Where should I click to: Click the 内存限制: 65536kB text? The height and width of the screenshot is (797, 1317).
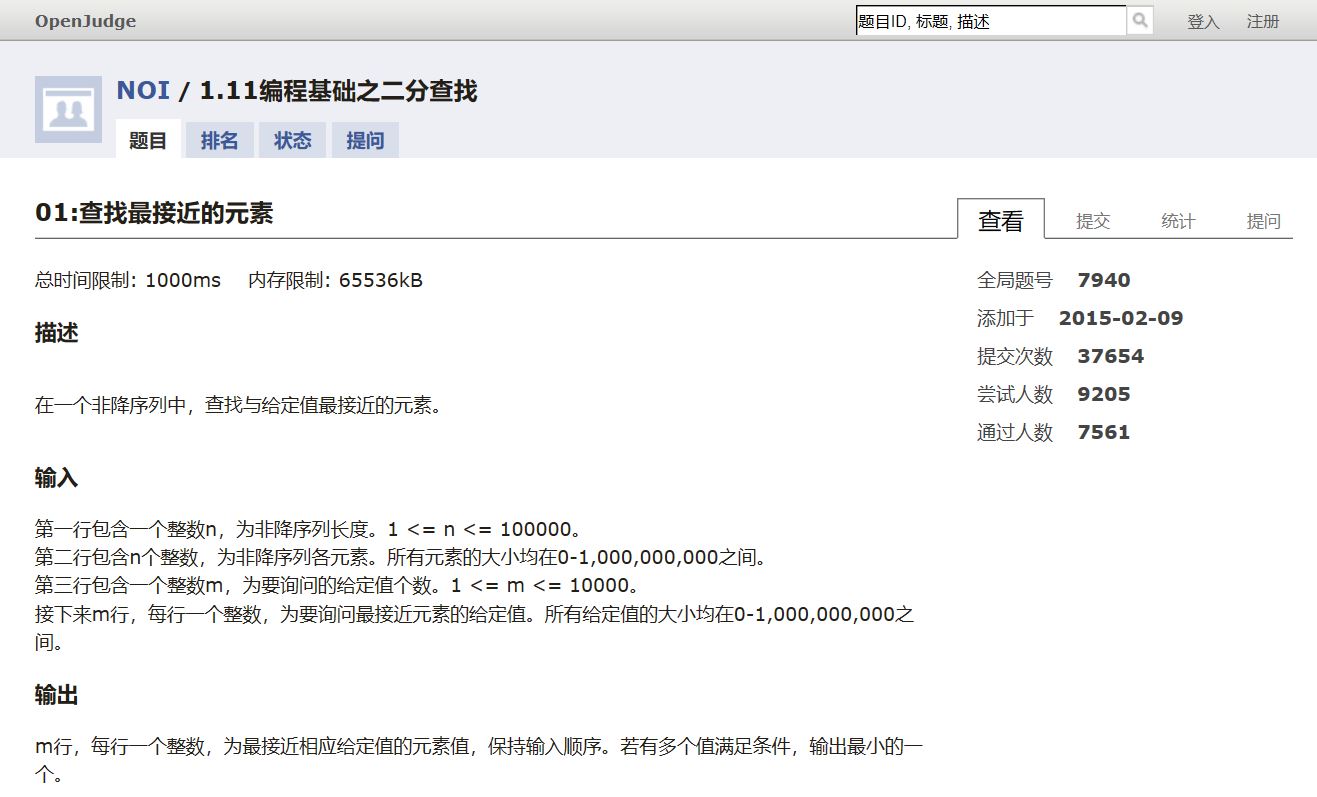(x=336, y=280)
